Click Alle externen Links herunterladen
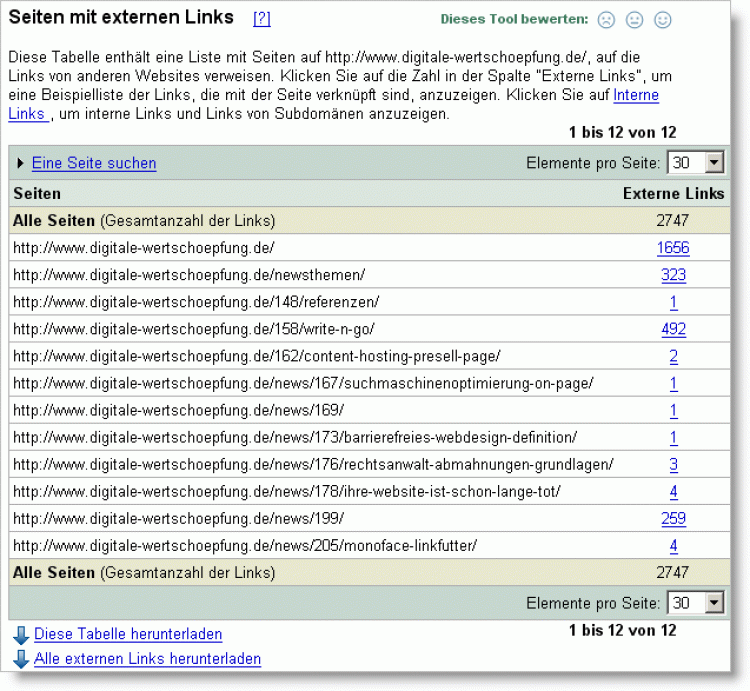Viewport: 750px width, 691px height. click(x=147, y=659)
